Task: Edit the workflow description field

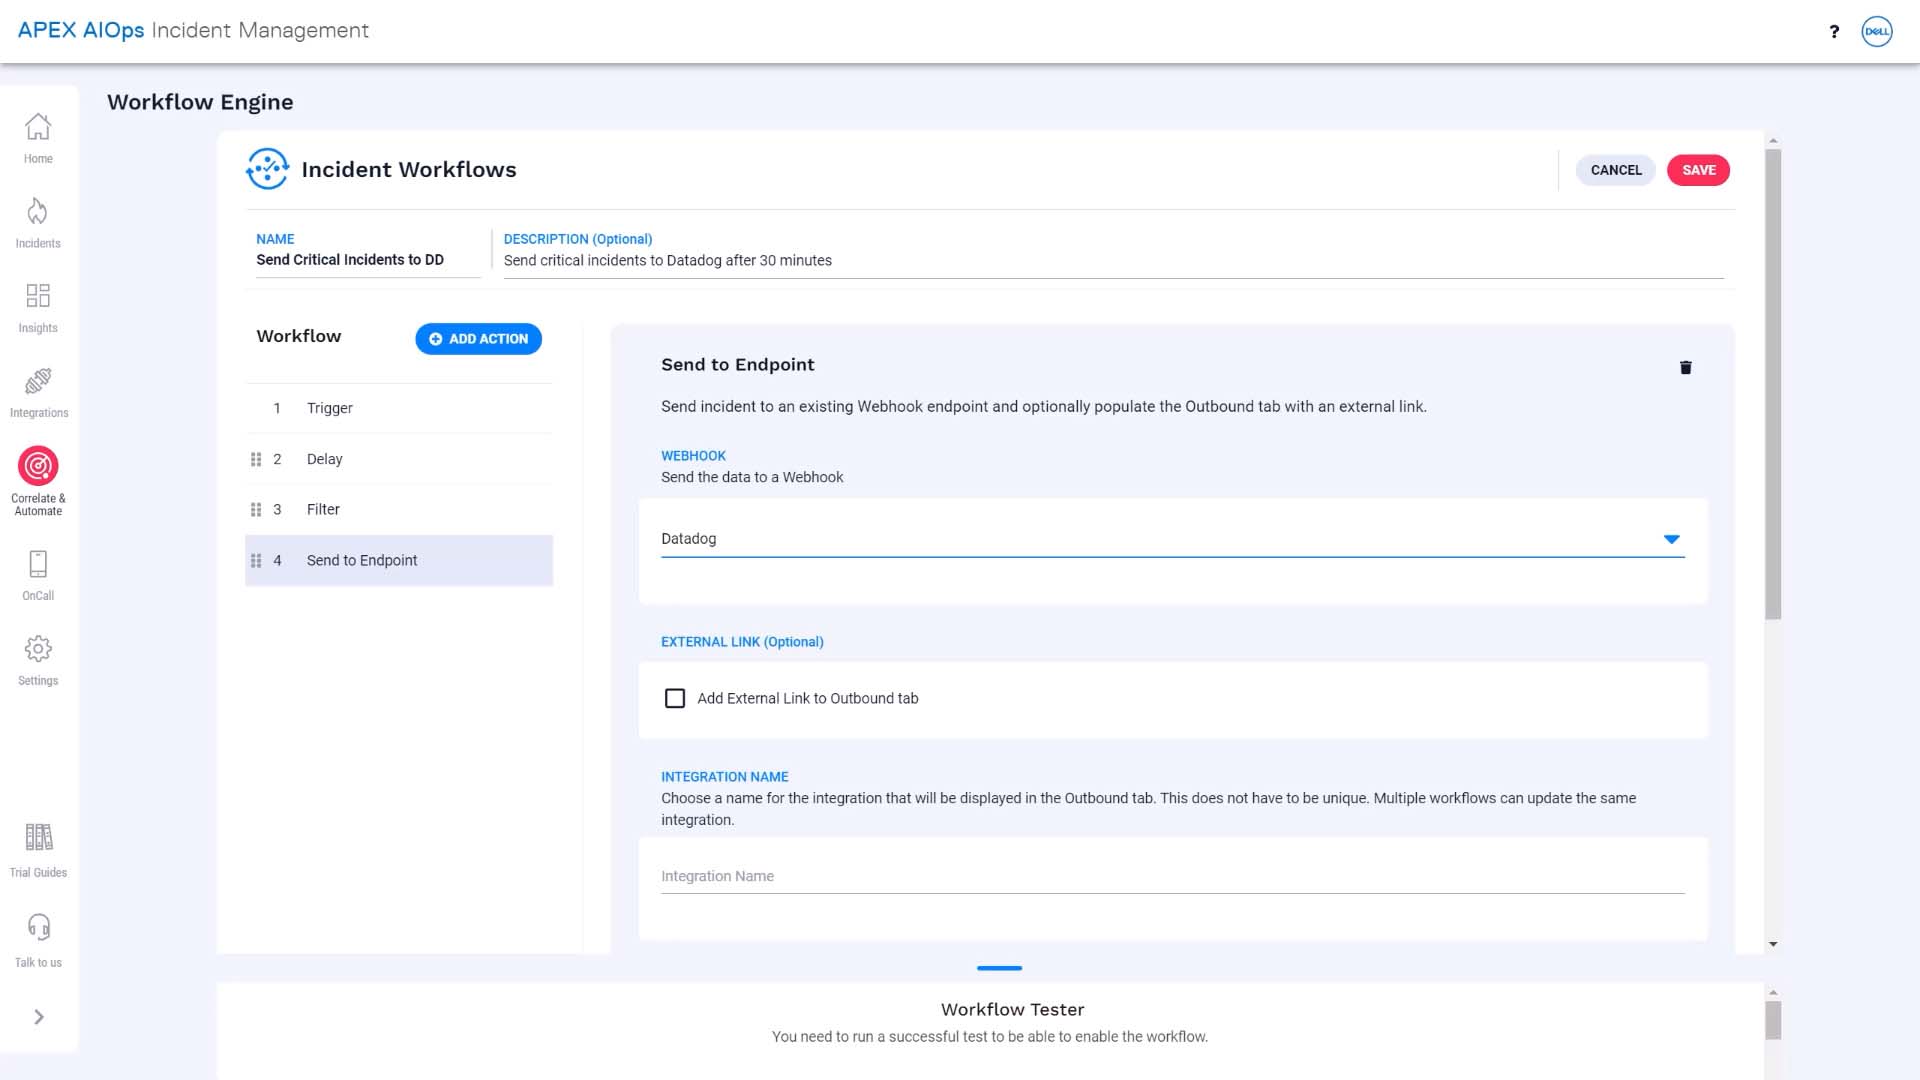Action: click(1113, 261)
